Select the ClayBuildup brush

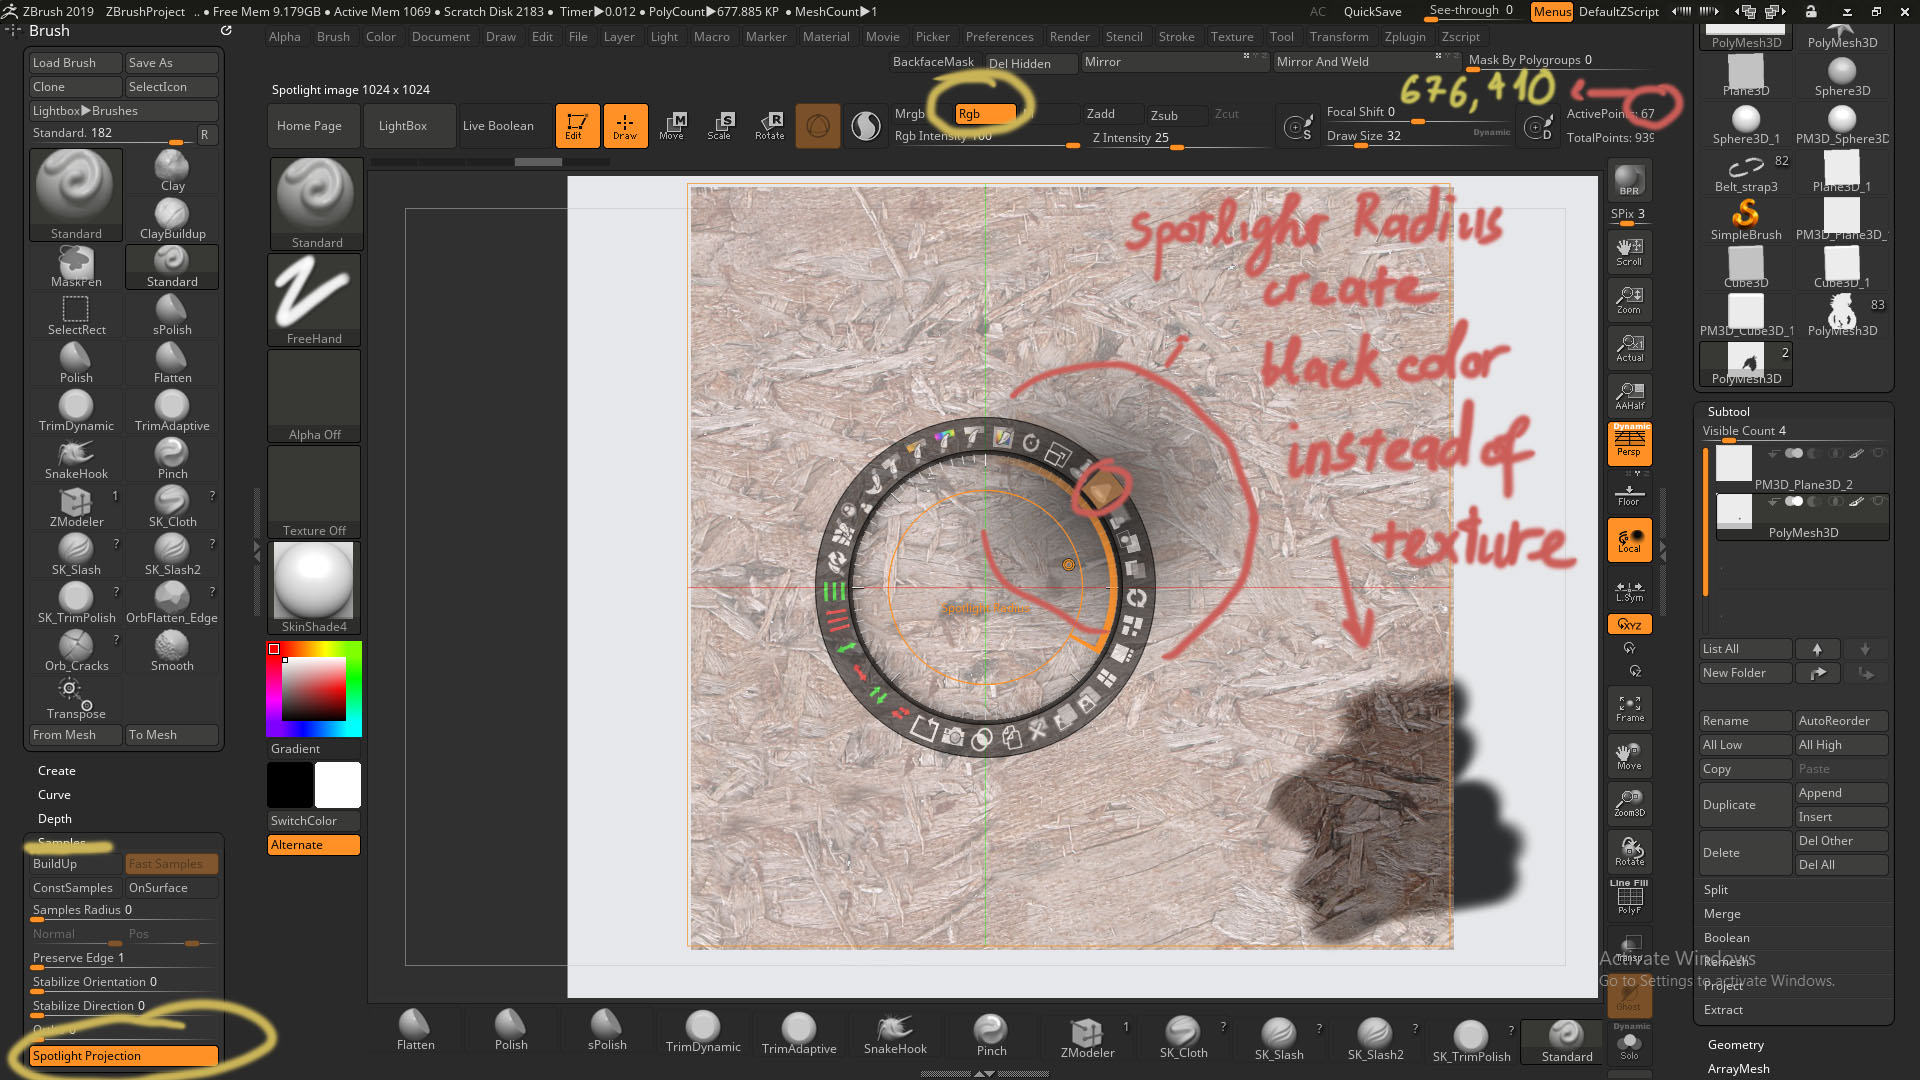coord(172,219)
